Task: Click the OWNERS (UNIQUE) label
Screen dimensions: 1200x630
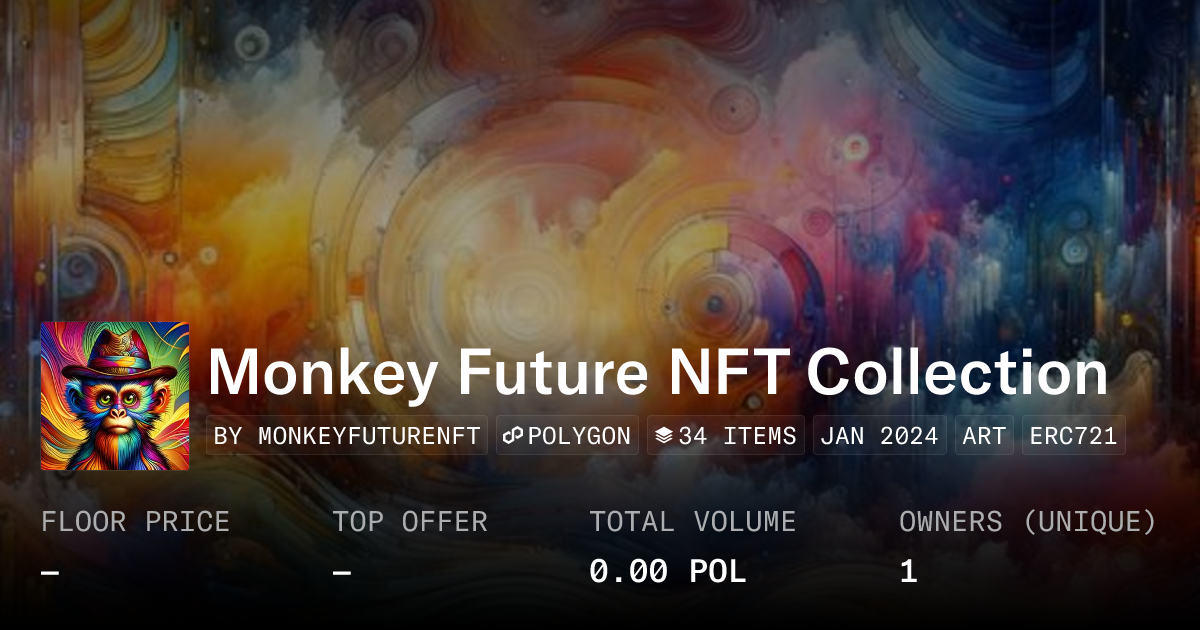Action: tap(1028, 522)
